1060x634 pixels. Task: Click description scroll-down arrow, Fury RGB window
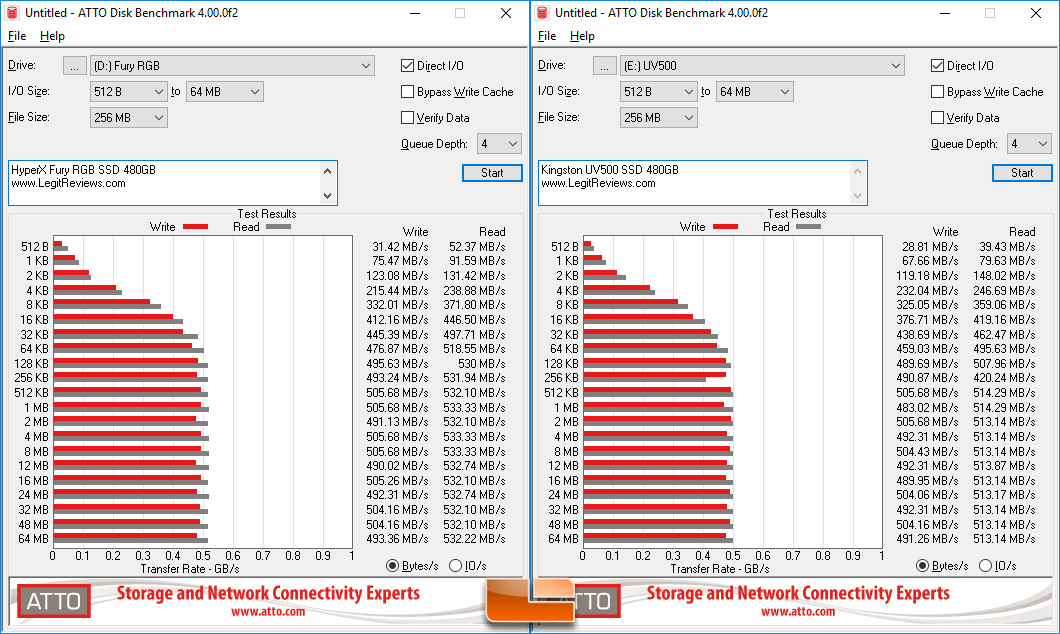pyautogui.click(x=328, y=195)
